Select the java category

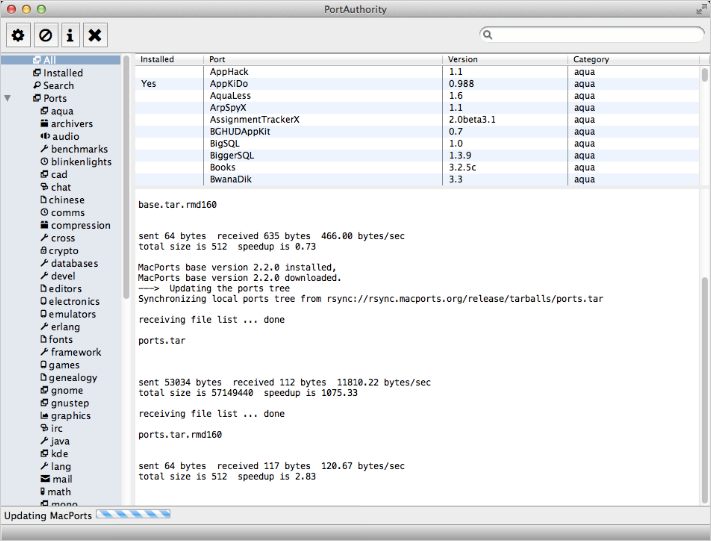pos(55,441)
